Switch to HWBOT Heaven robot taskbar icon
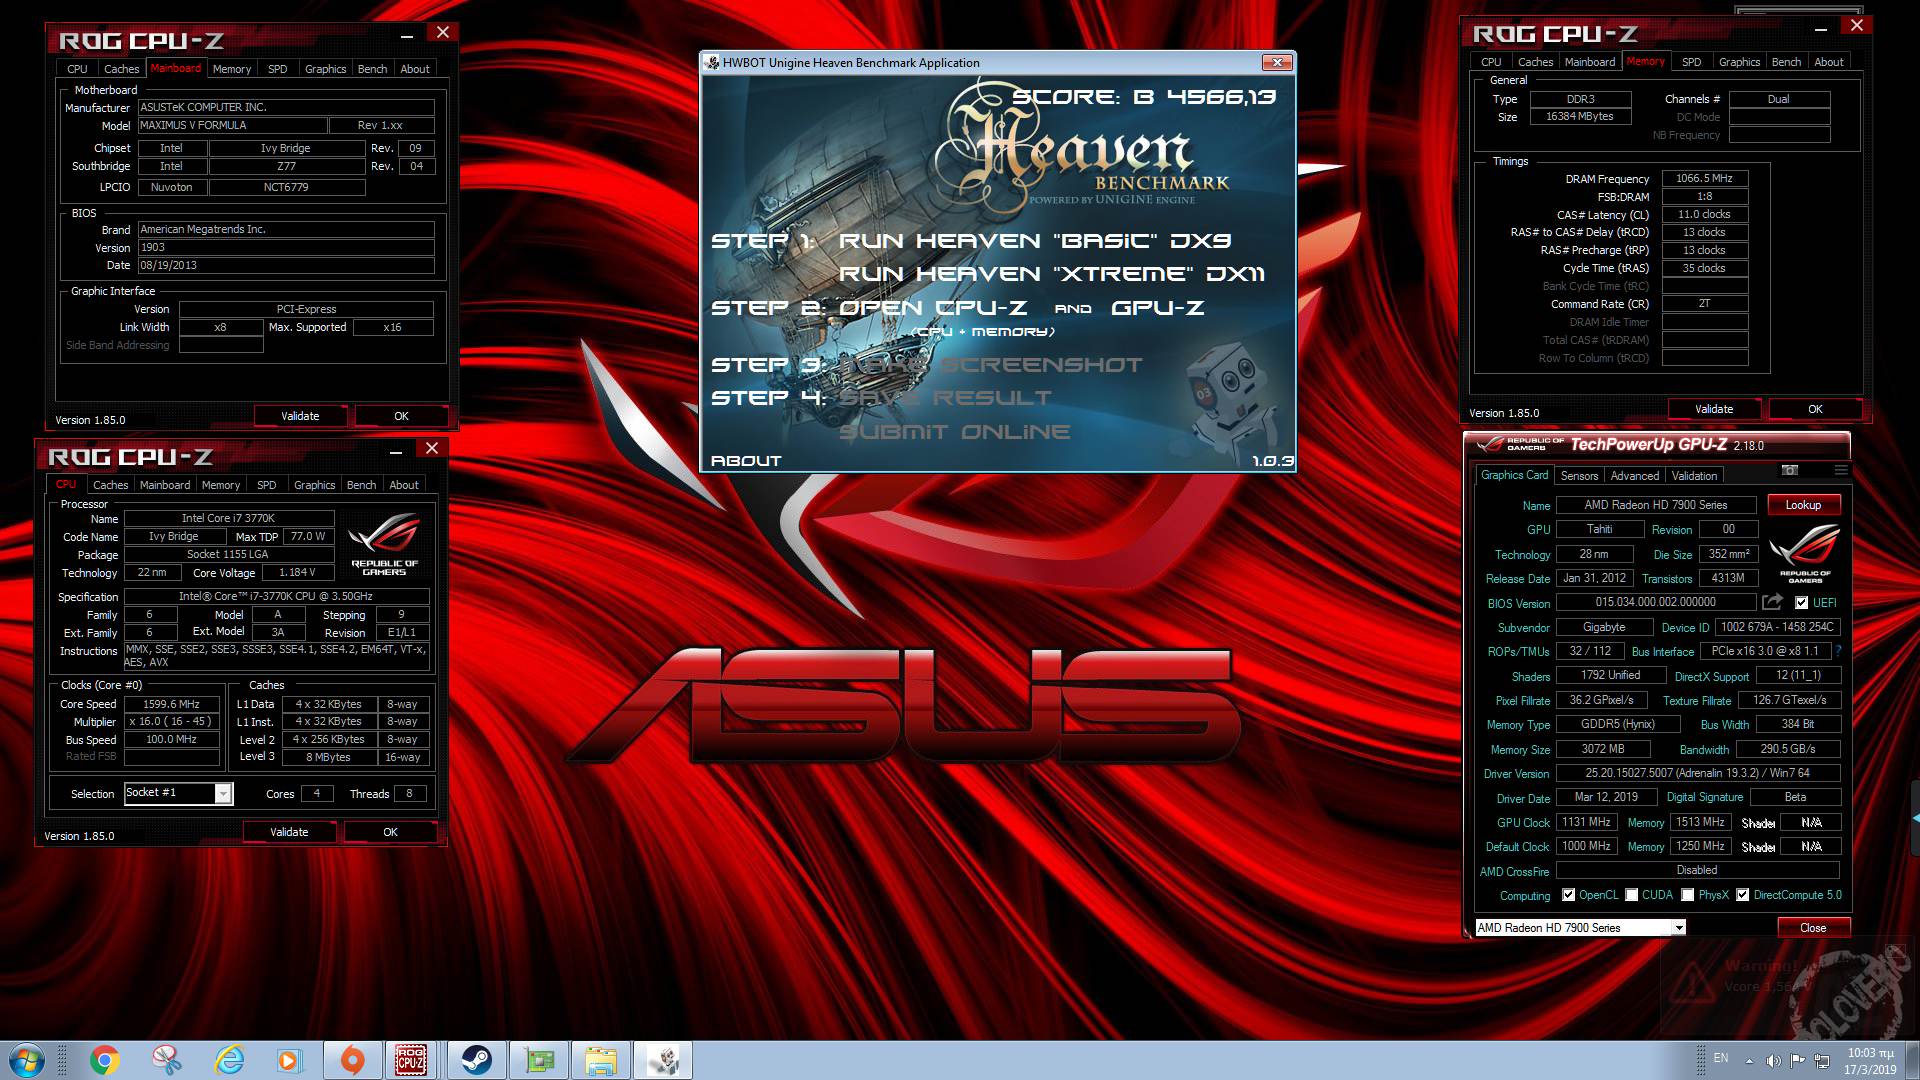 [x=663, y=1060]
